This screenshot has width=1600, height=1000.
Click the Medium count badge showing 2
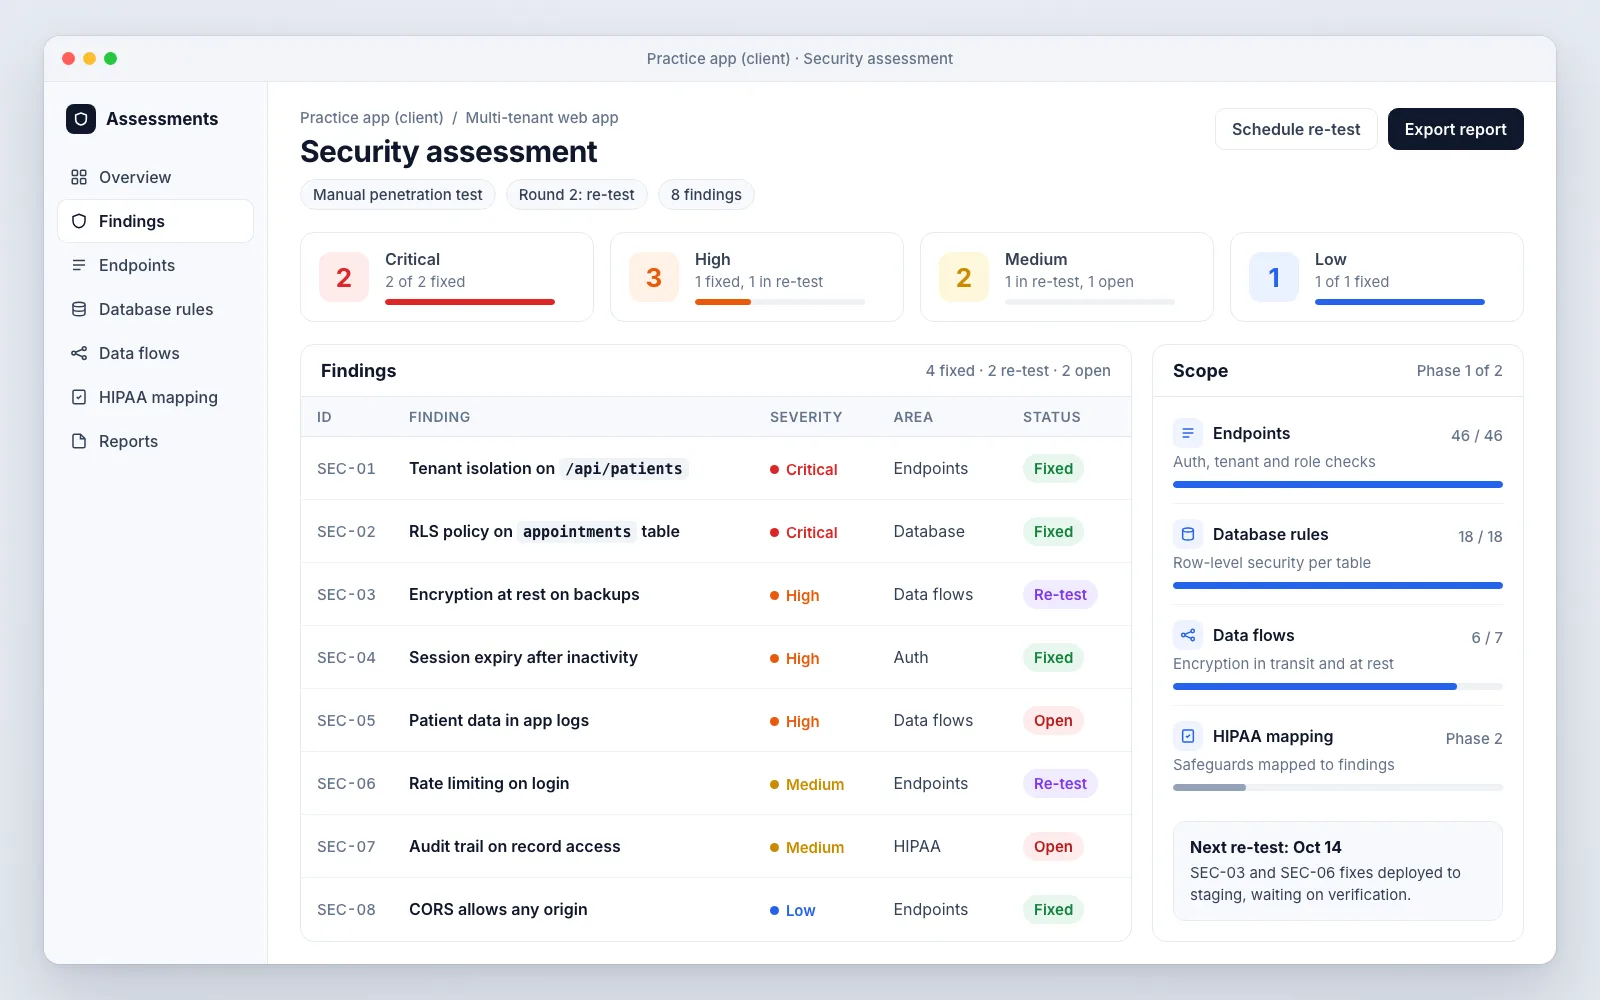964,277
